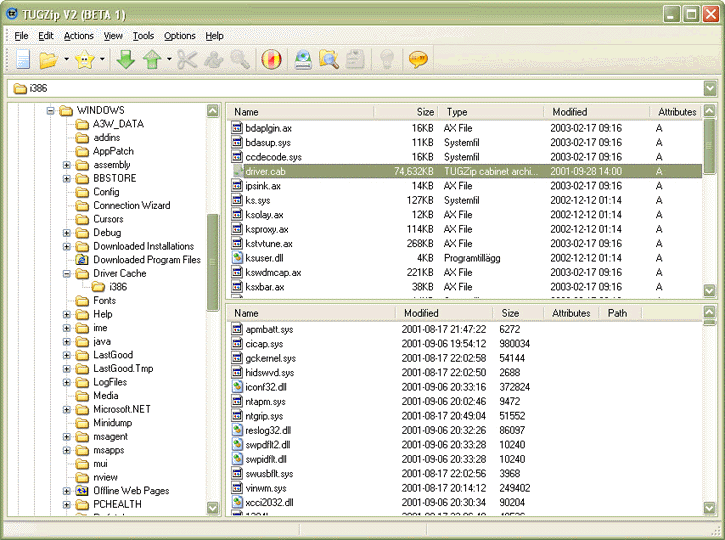Select xcci2032.dll in the archive pane
Screen dimensions: 725x540
pos(269,503)
